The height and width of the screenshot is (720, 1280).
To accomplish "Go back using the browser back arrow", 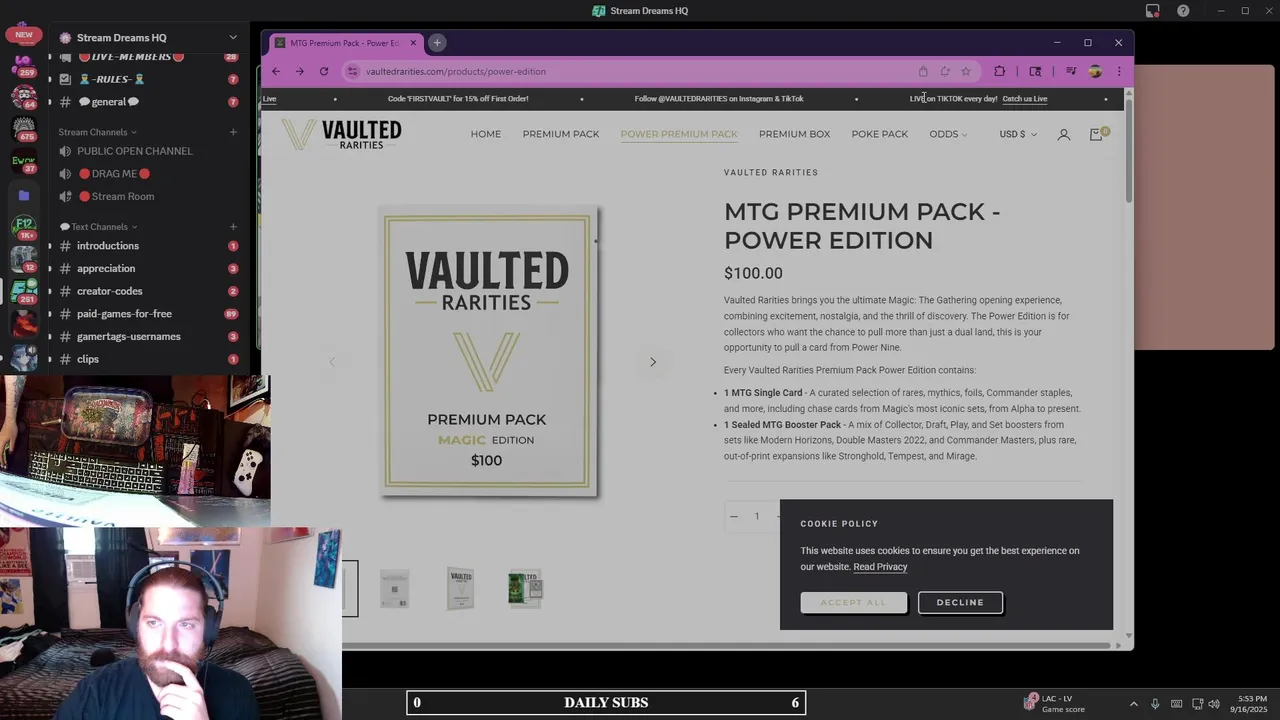I will point(276,71).
